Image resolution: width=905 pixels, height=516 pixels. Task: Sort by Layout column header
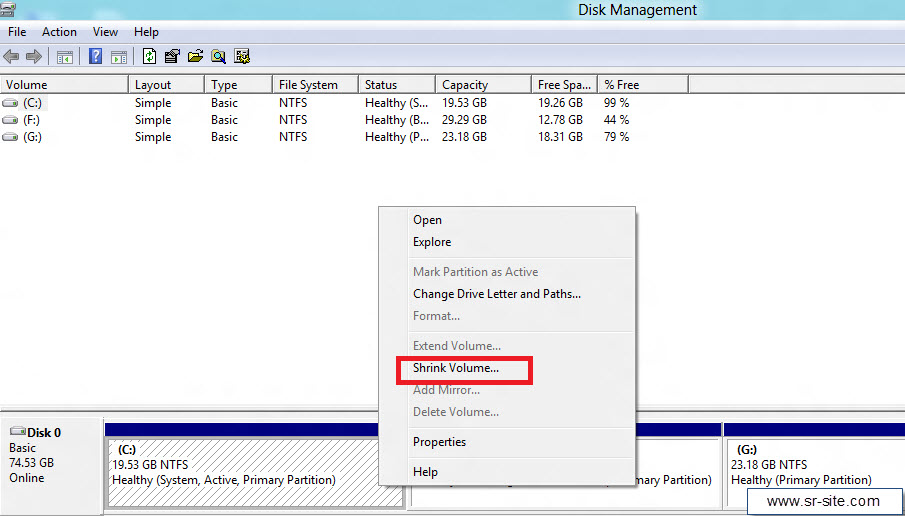click(166, 85)
